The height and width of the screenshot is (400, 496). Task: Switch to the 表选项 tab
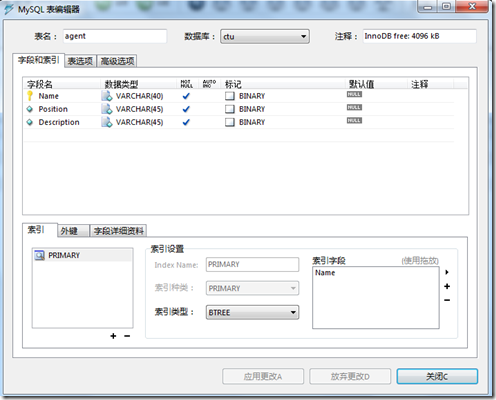point(80,61)
